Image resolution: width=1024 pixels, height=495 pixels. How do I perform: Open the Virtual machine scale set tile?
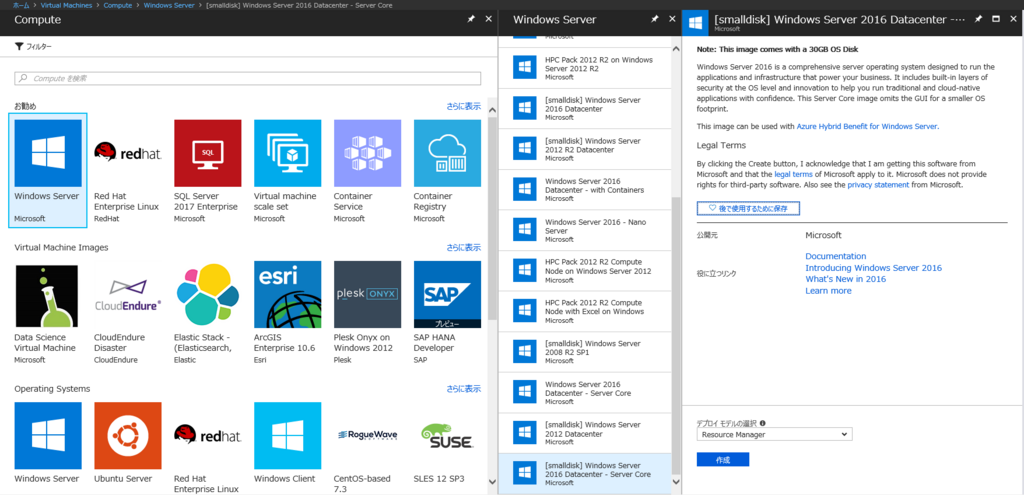click(x=287, y=170)
